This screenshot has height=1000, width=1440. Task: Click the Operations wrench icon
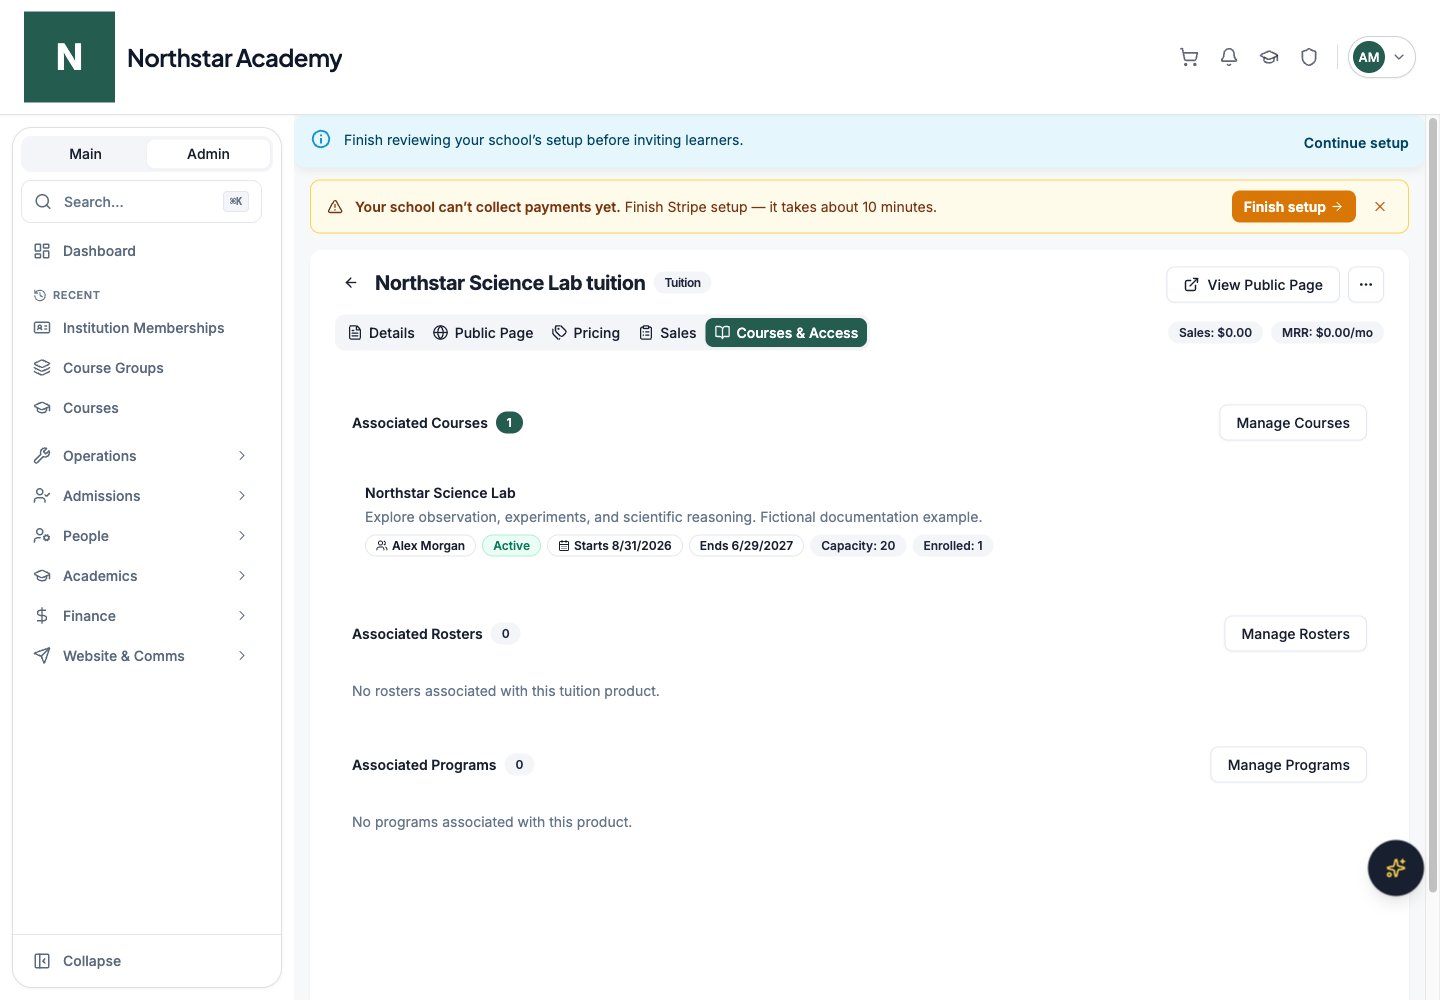click(x=42, y=456)
